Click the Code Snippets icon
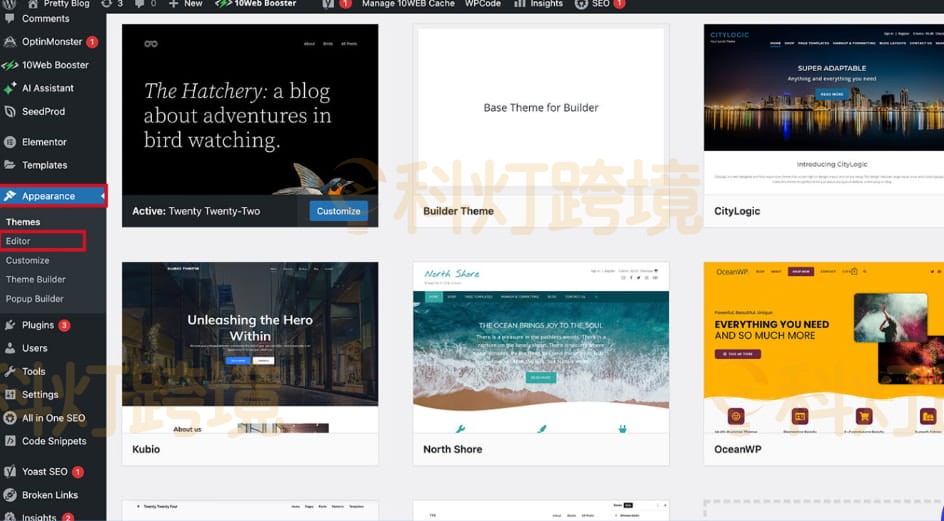 pos(10,441)
